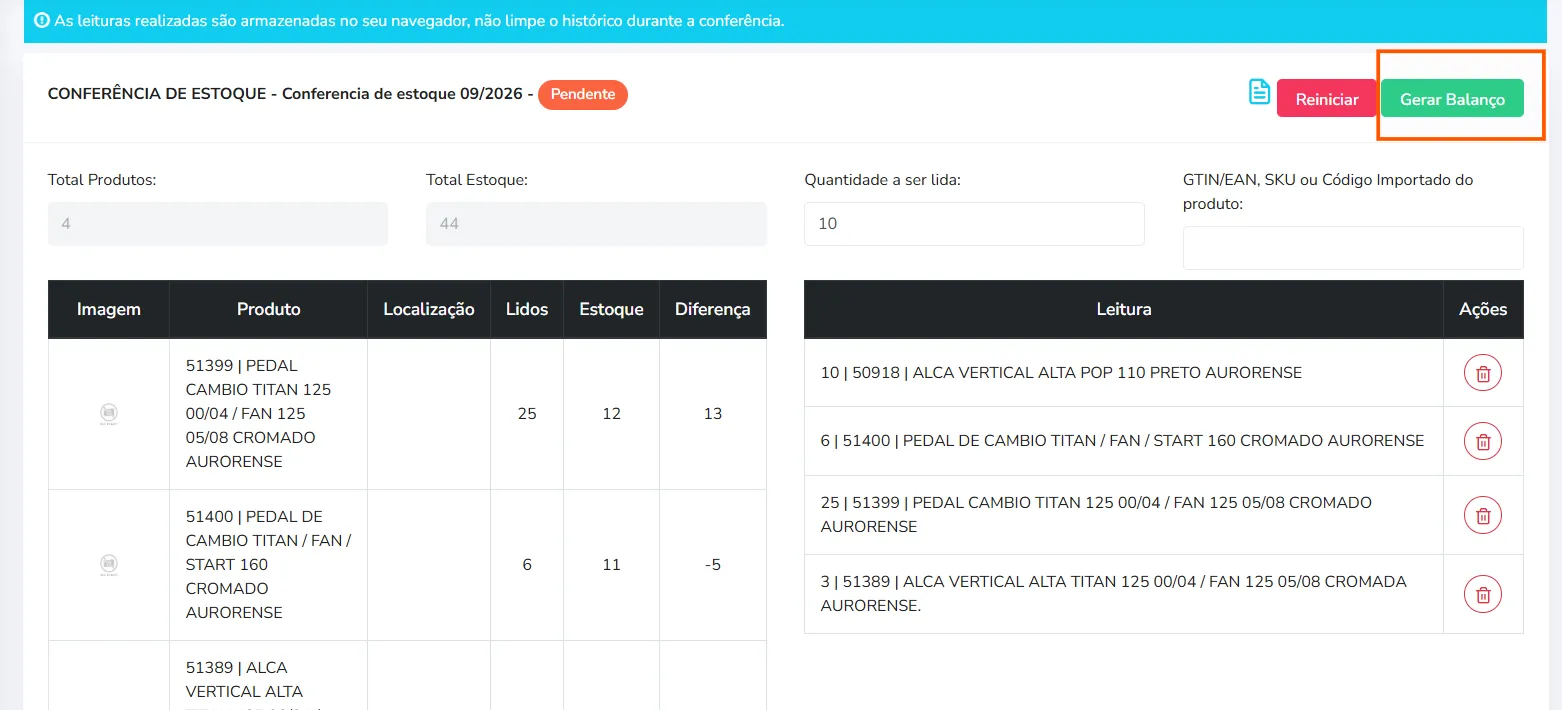Select the reading text for 6 | 51400

(x=1122, y=441)
